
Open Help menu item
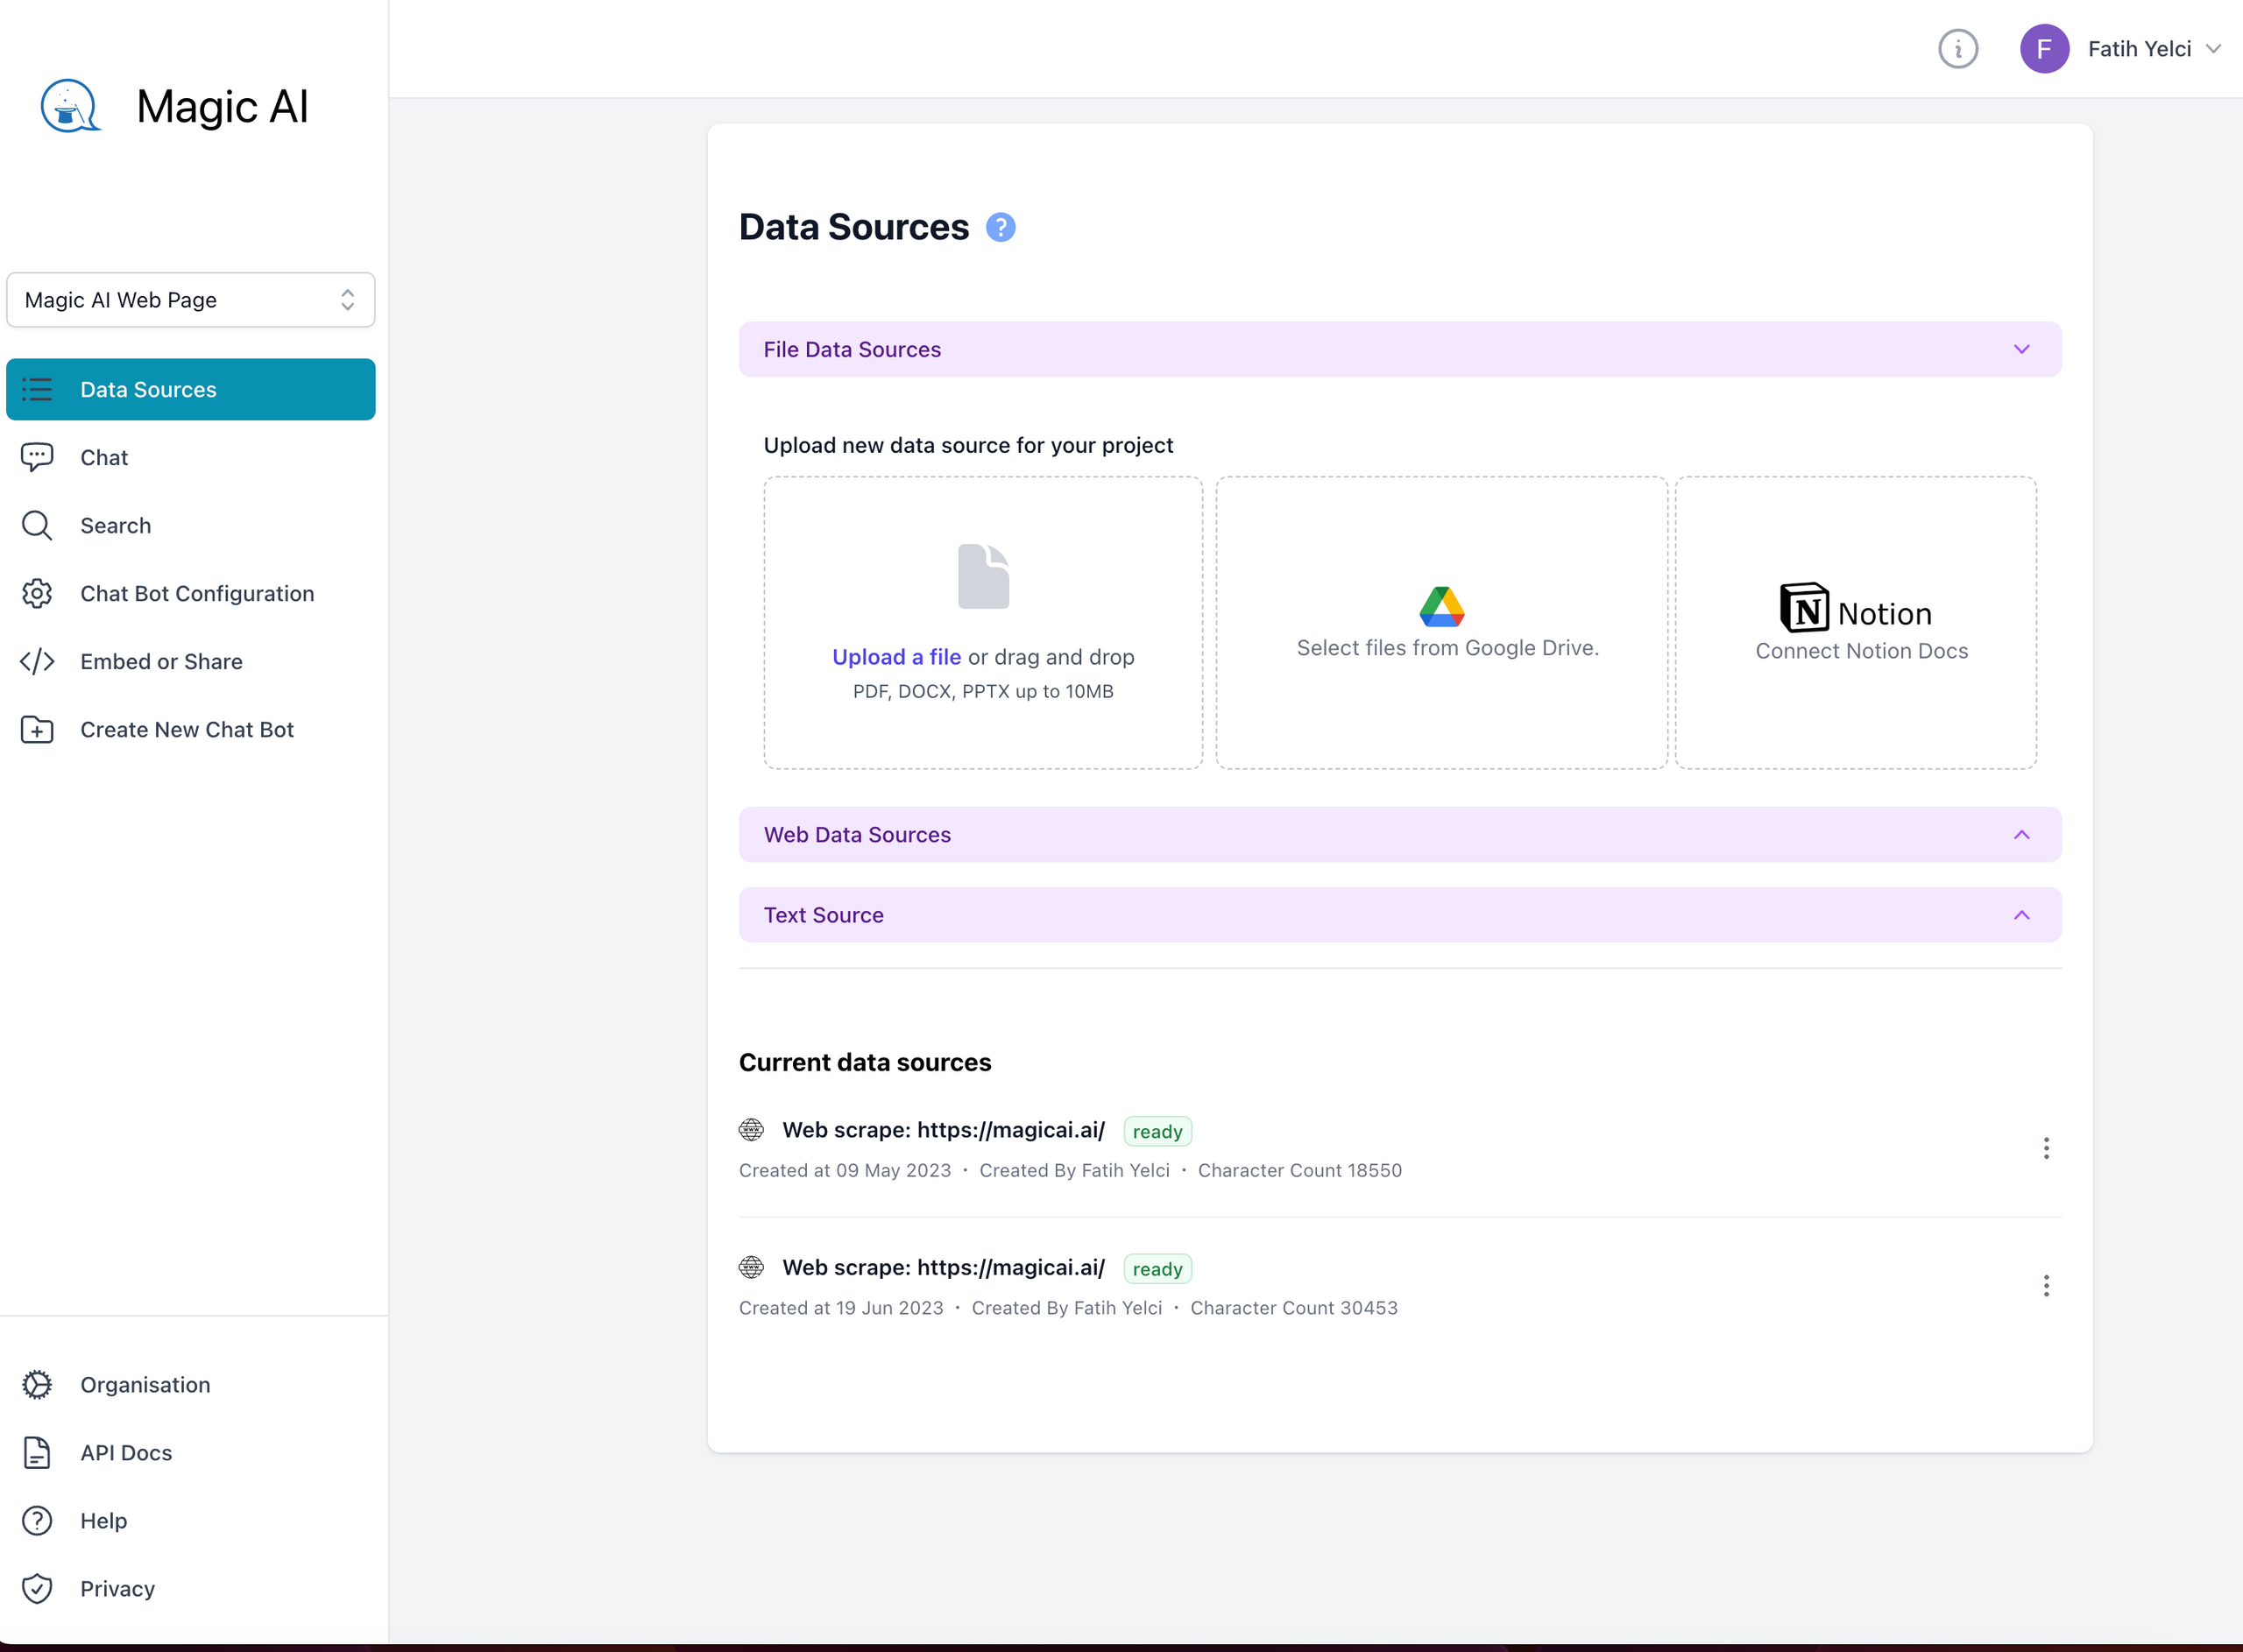191,1520
